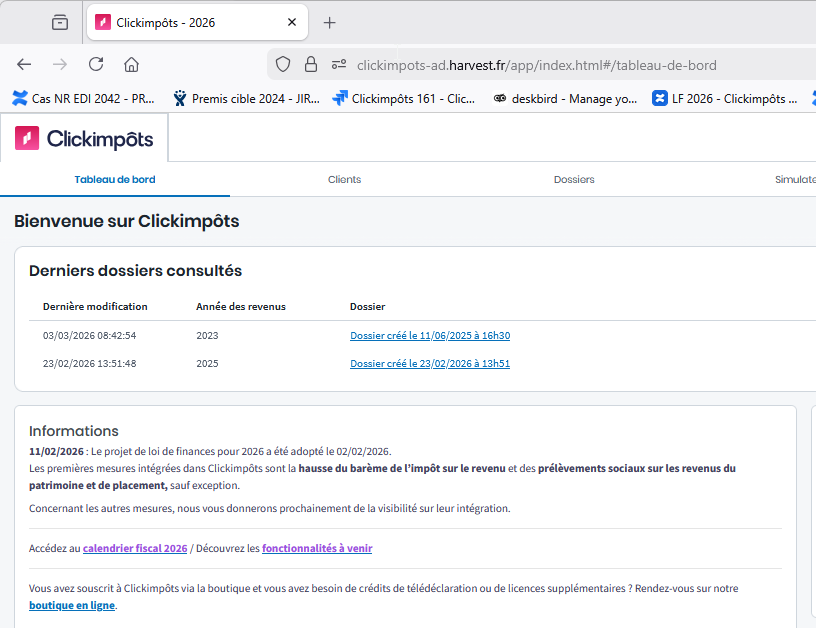Image resolution: width=816 pixels, height=628 pixels.
Task: Switch to the Dossiers tab
Action: pos(574,180)
